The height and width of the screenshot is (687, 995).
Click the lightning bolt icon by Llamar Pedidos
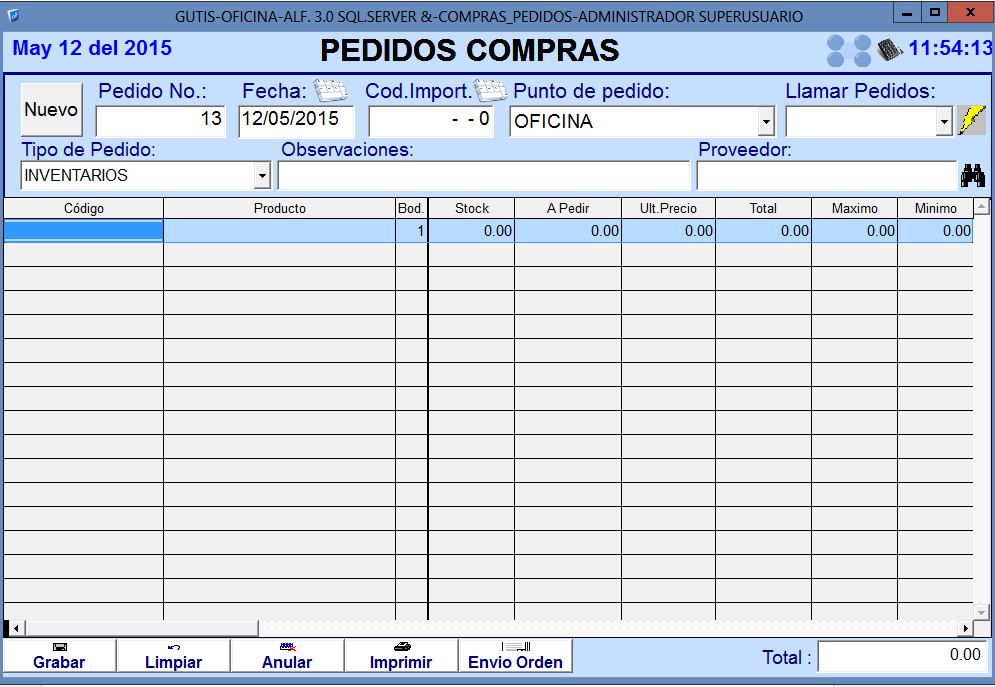point(971,121)
